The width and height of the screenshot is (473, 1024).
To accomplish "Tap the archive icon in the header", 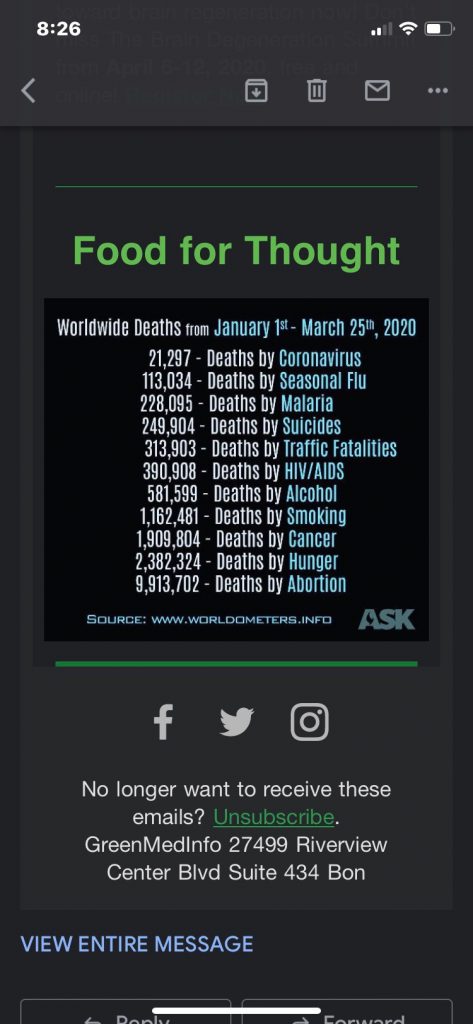I will 256,91.
